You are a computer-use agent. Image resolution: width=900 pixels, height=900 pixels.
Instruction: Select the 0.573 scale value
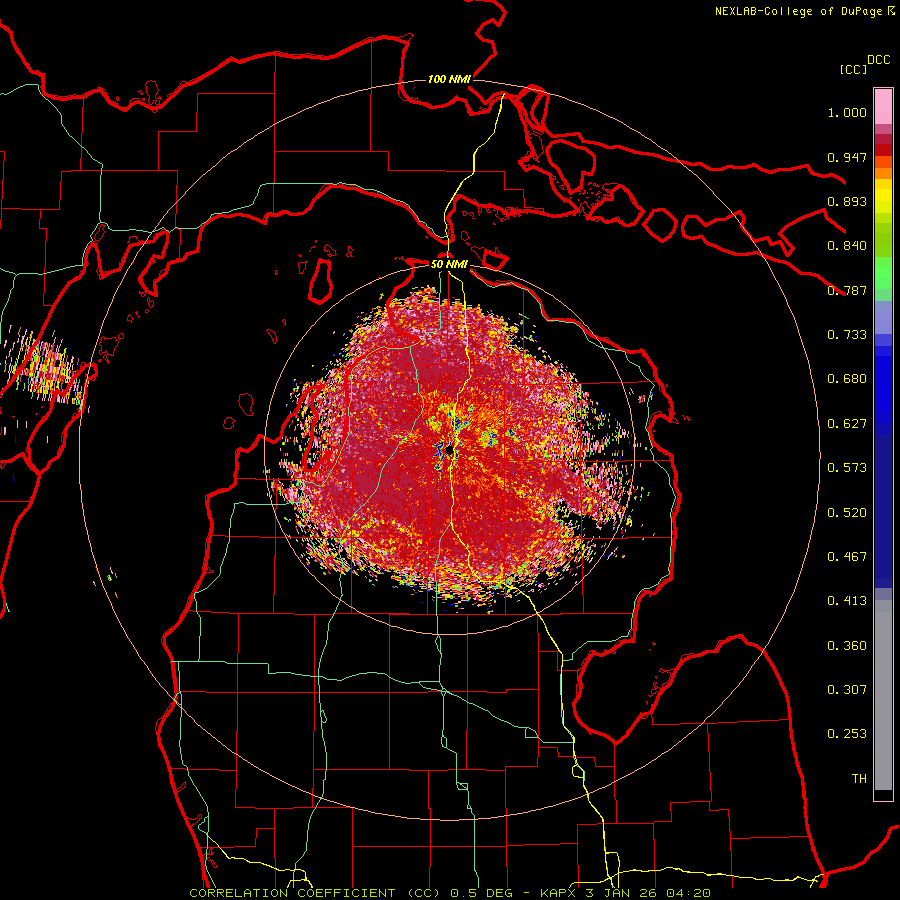(847, 468)
